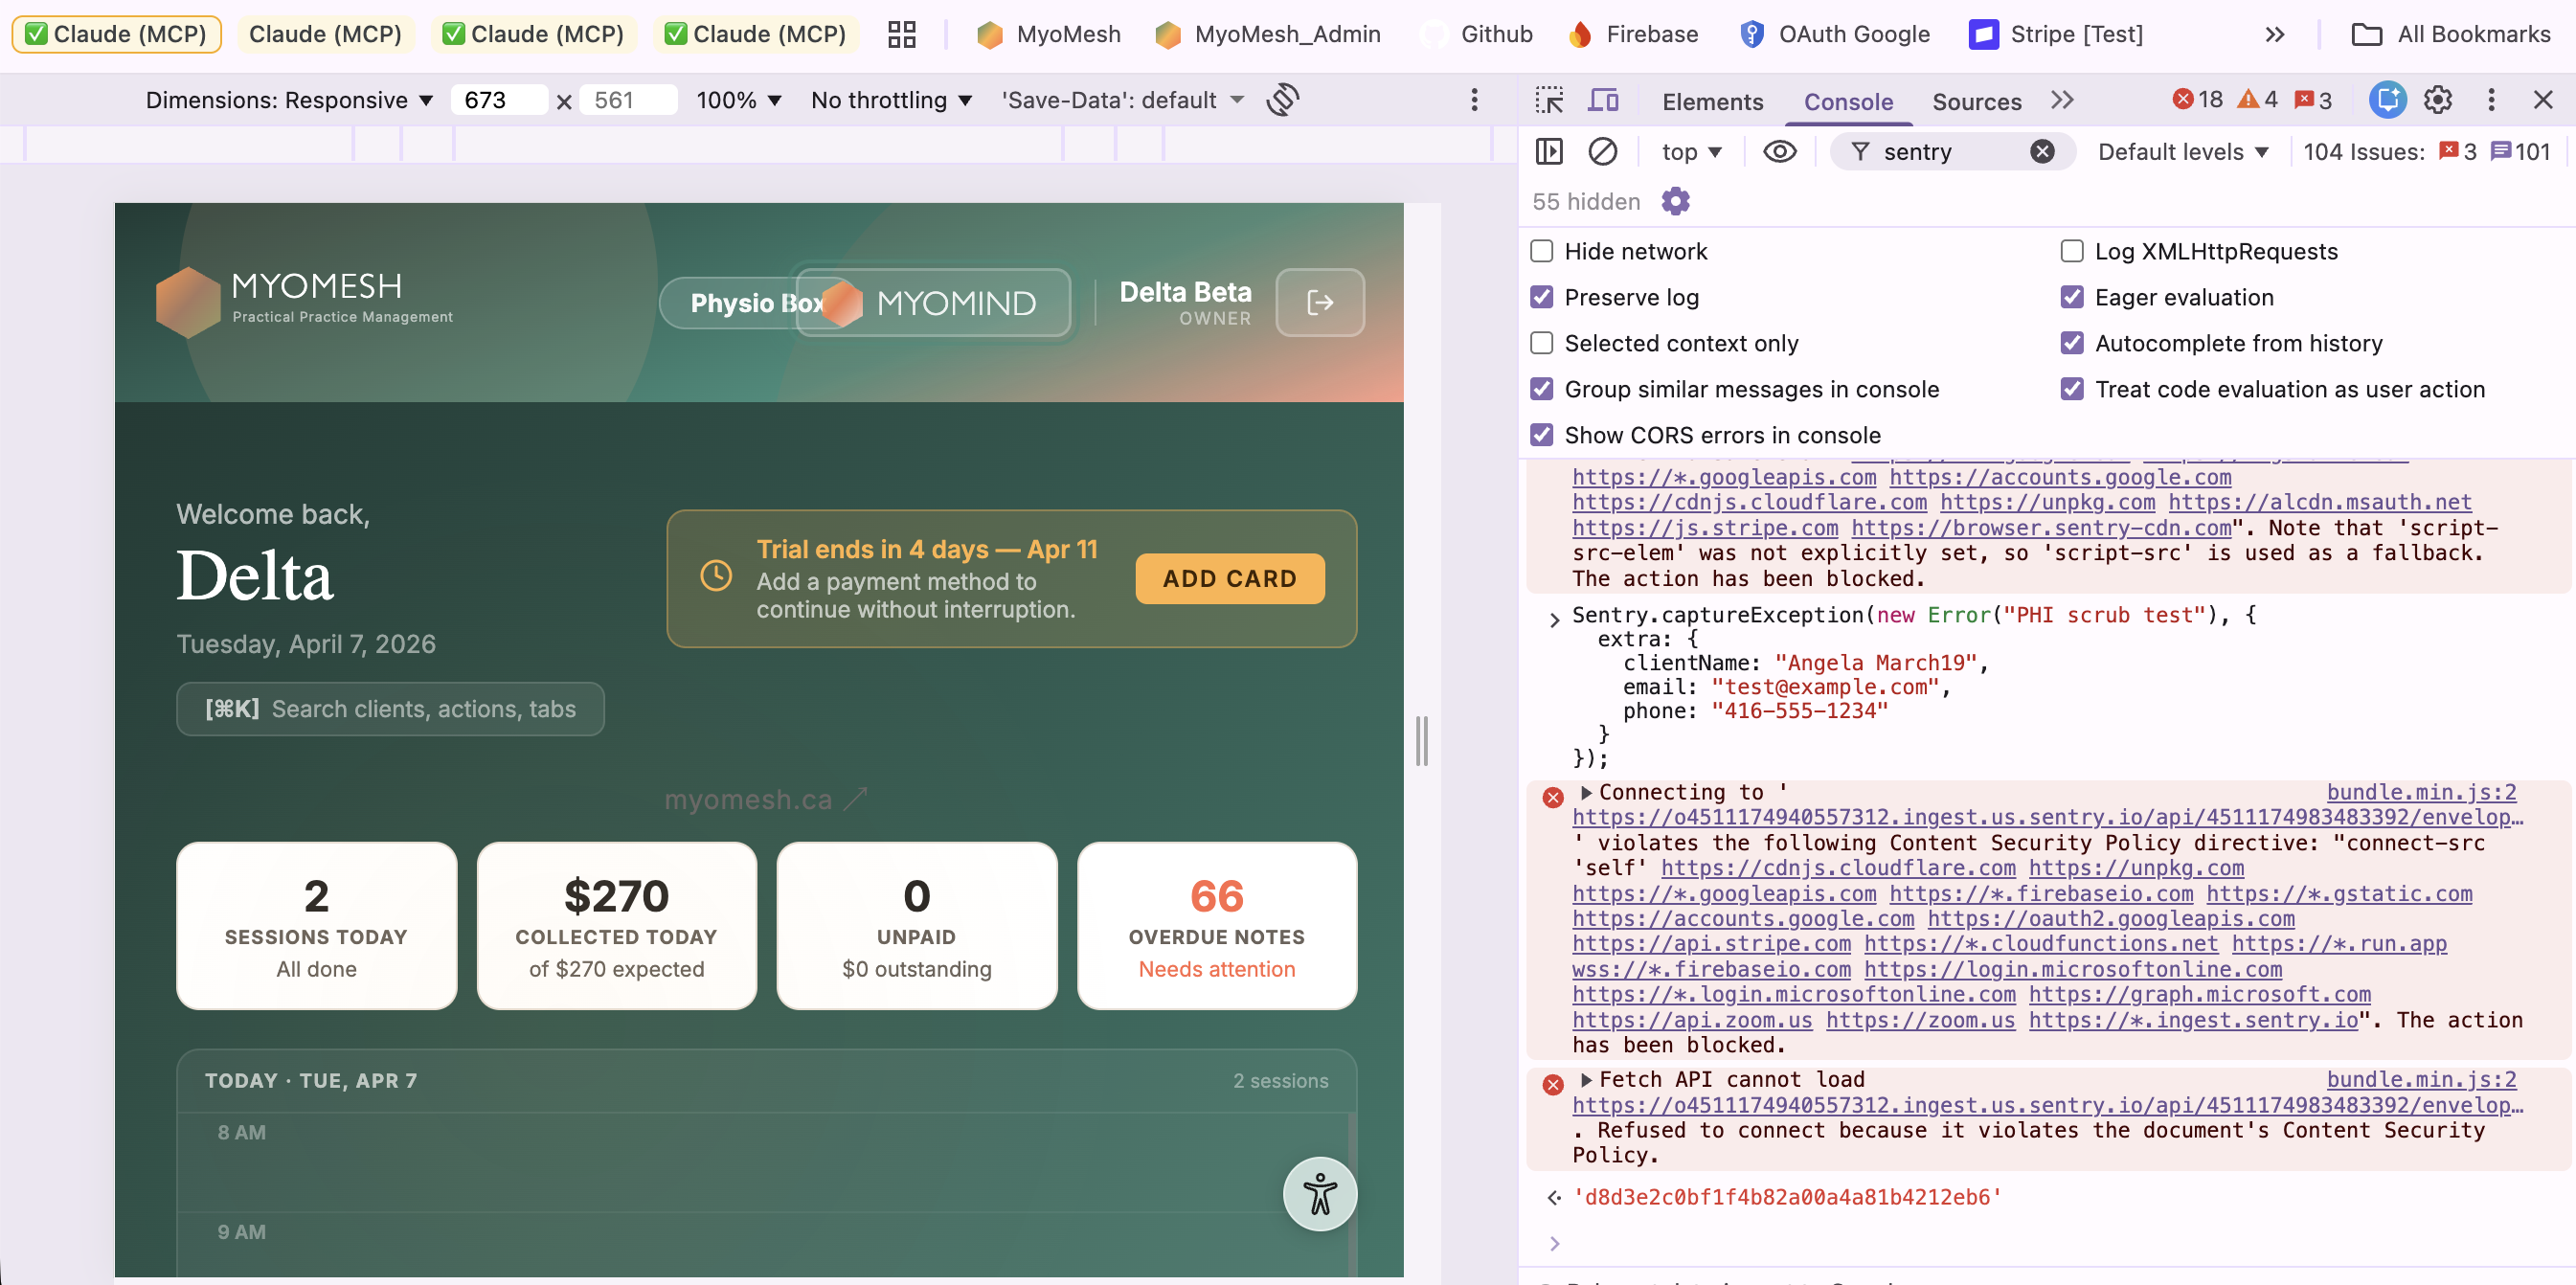The image size is (2576, 1285).
Task: Click the inspect element picker icon
Action: [x=1549, y=100]
